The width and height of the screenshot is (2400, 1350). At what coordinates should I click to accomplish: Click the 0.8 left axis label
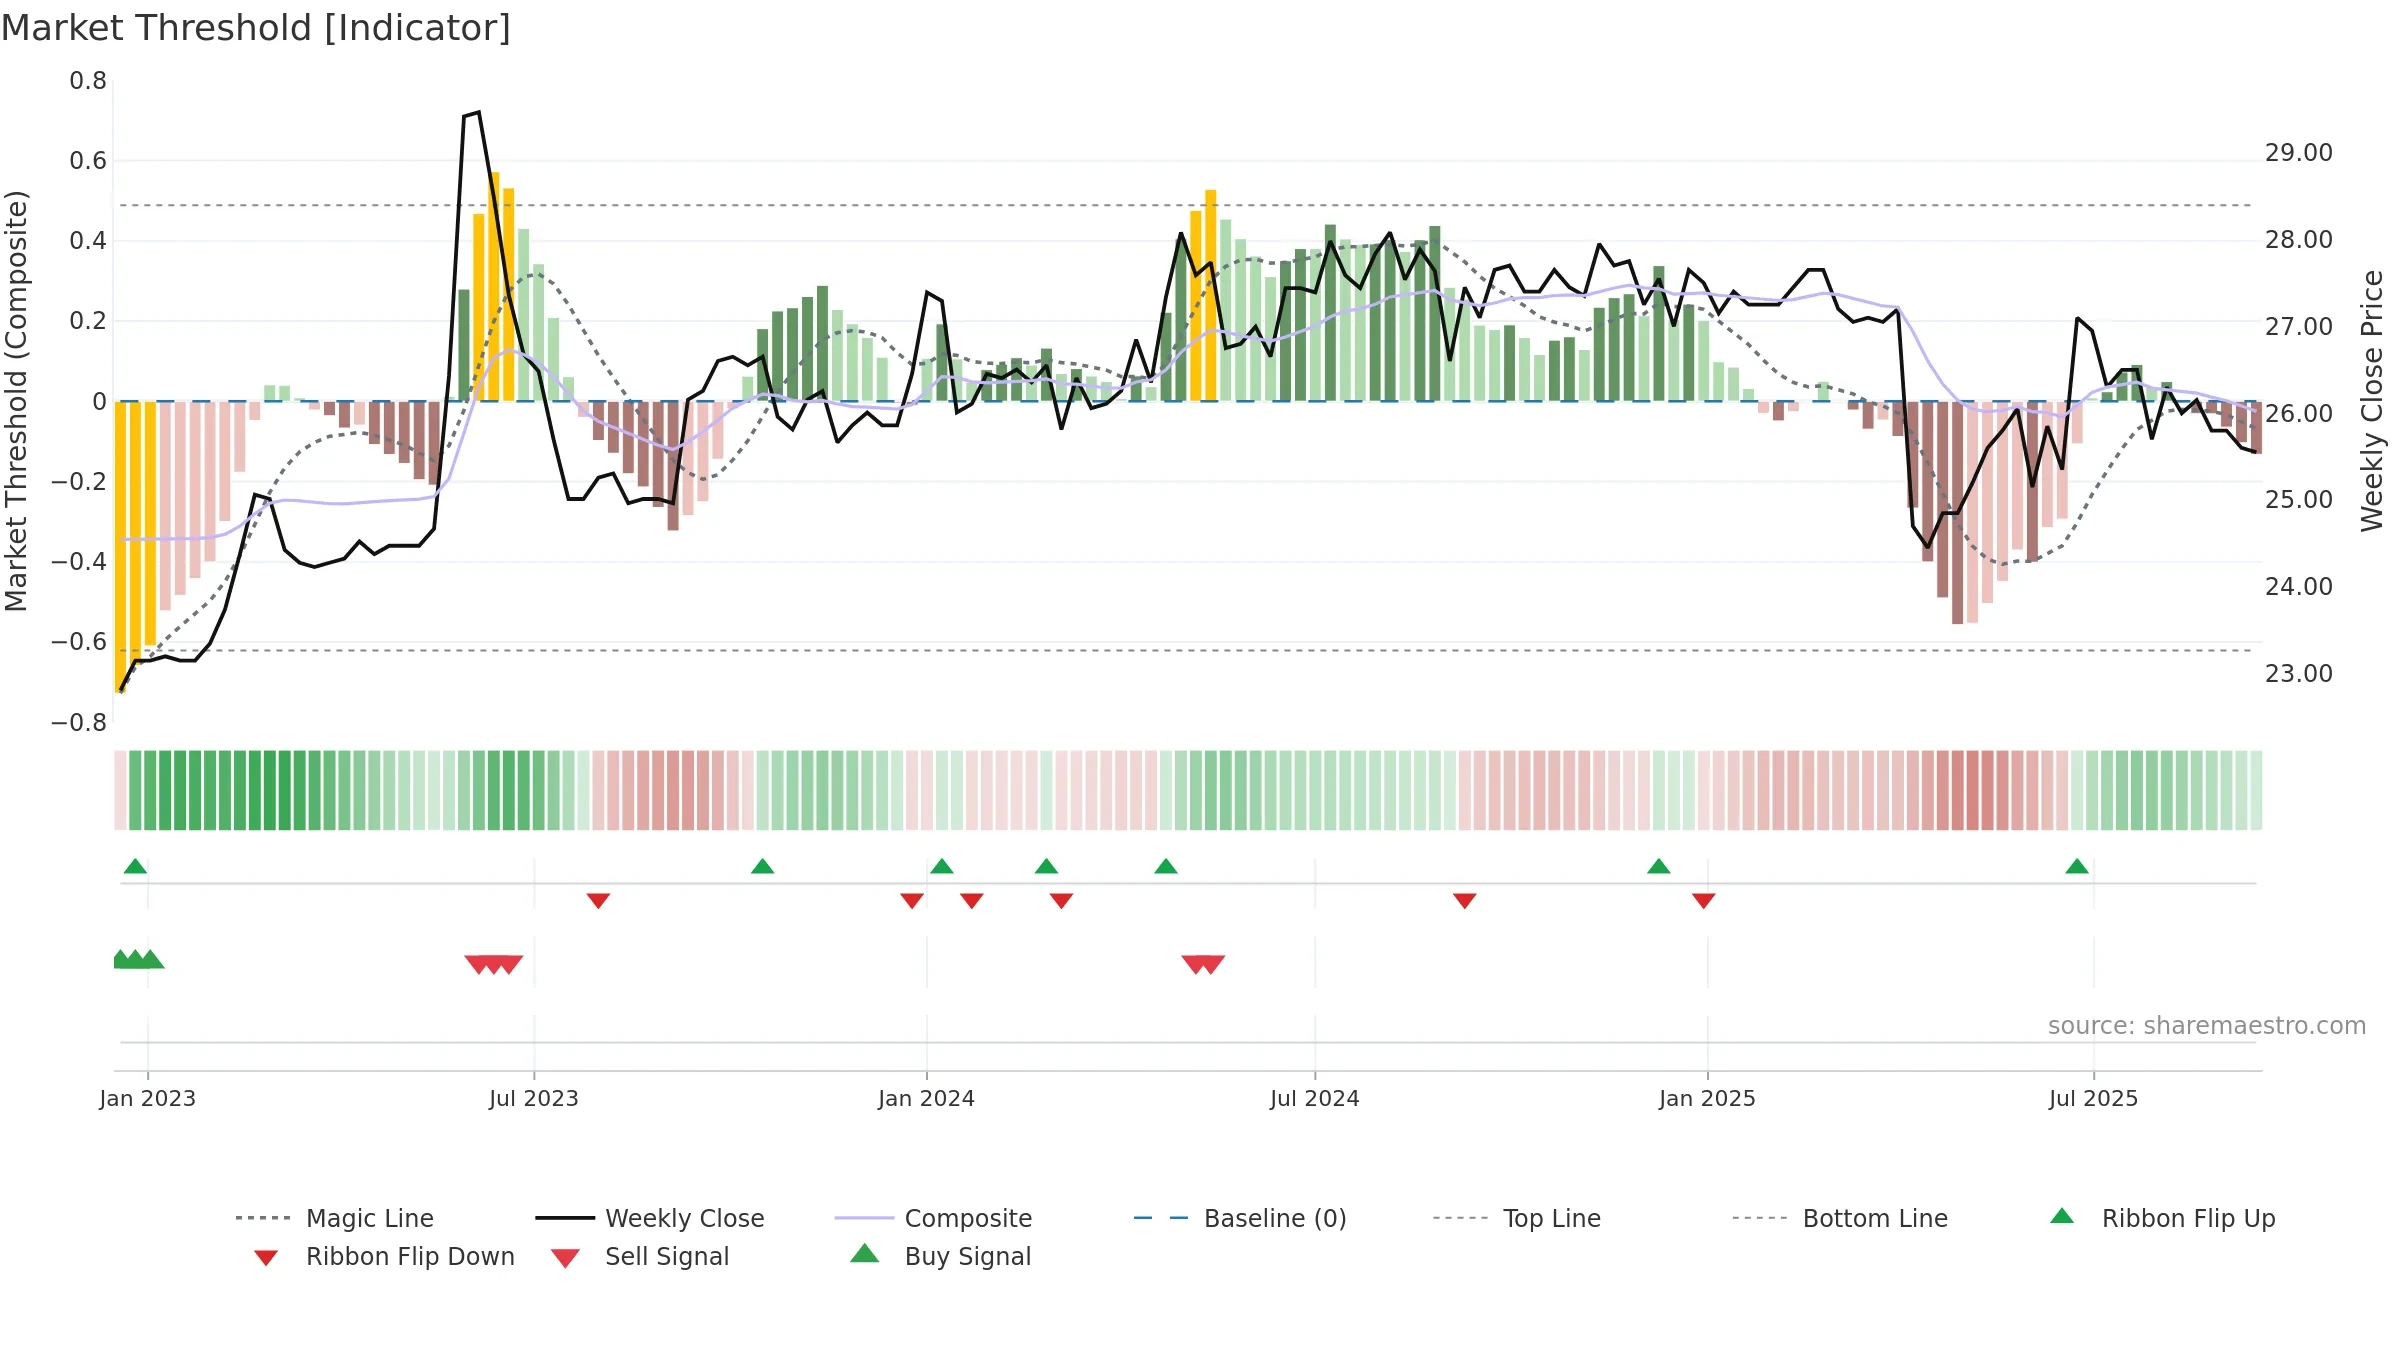pyautogui.click(x=88, y=81)
